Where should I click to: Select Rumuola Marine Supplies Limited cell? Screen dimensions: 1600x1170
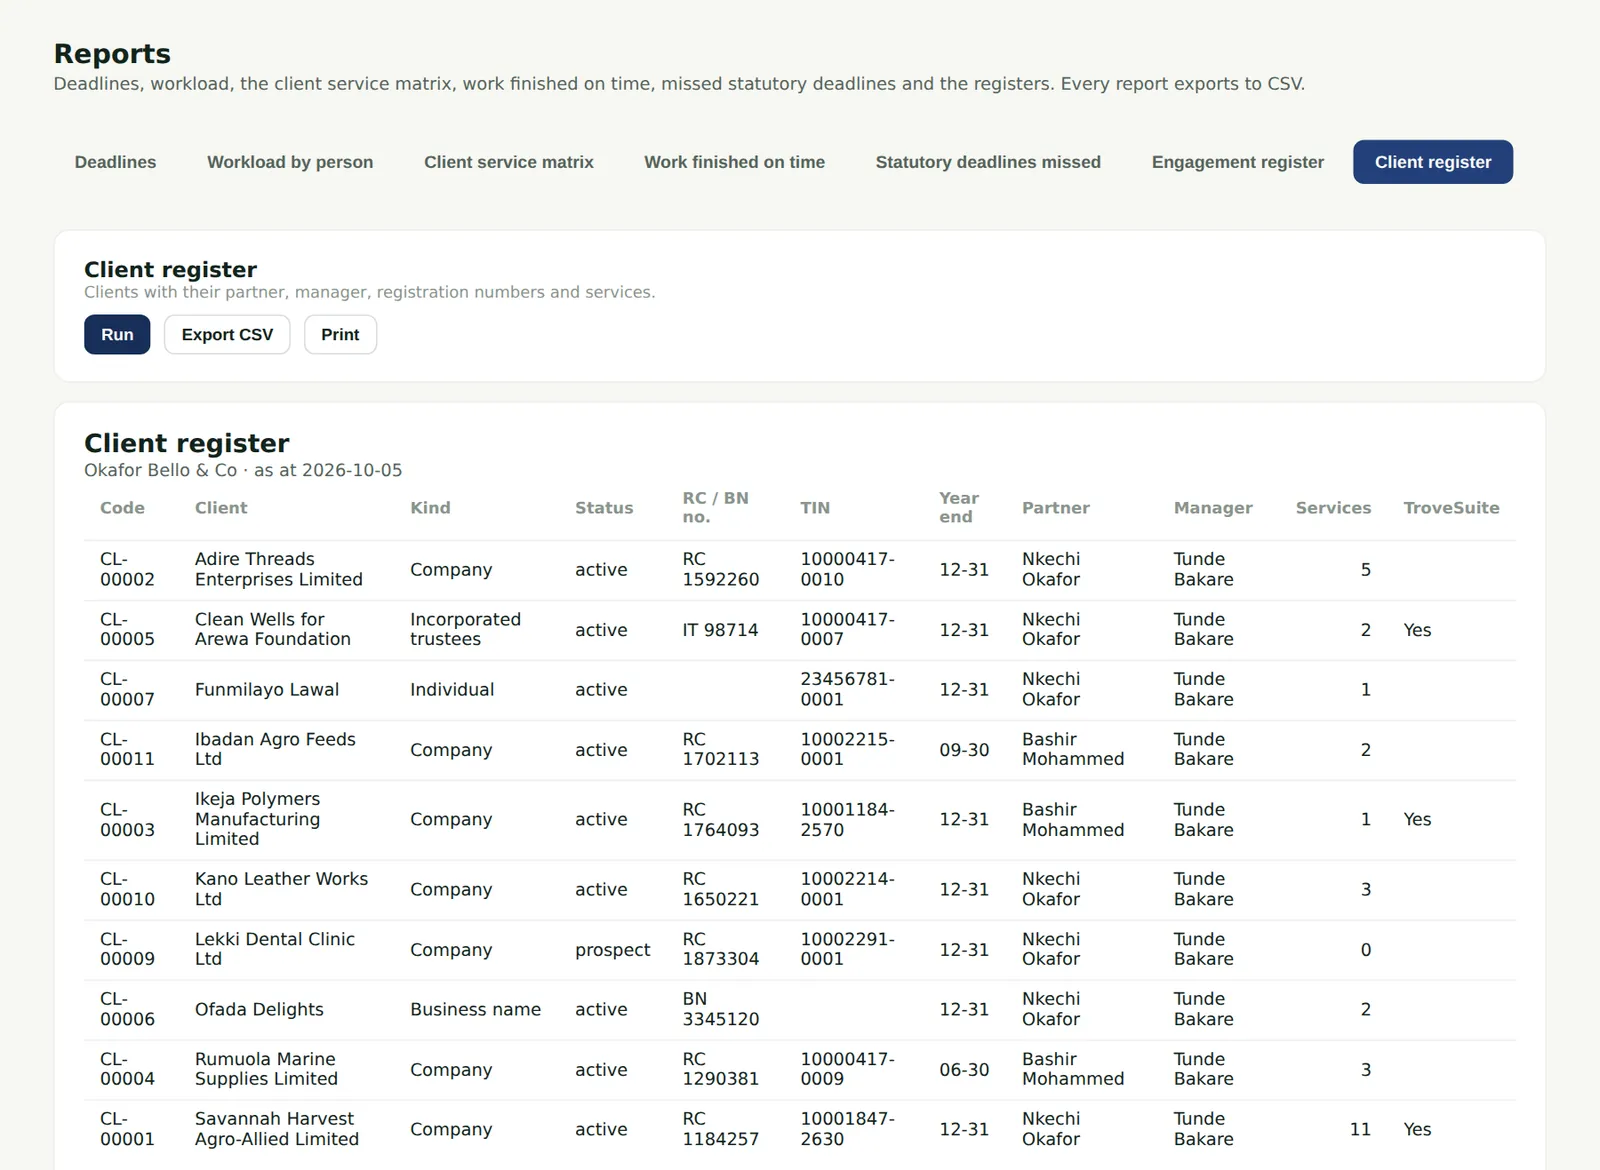[x=266, y=1069]
